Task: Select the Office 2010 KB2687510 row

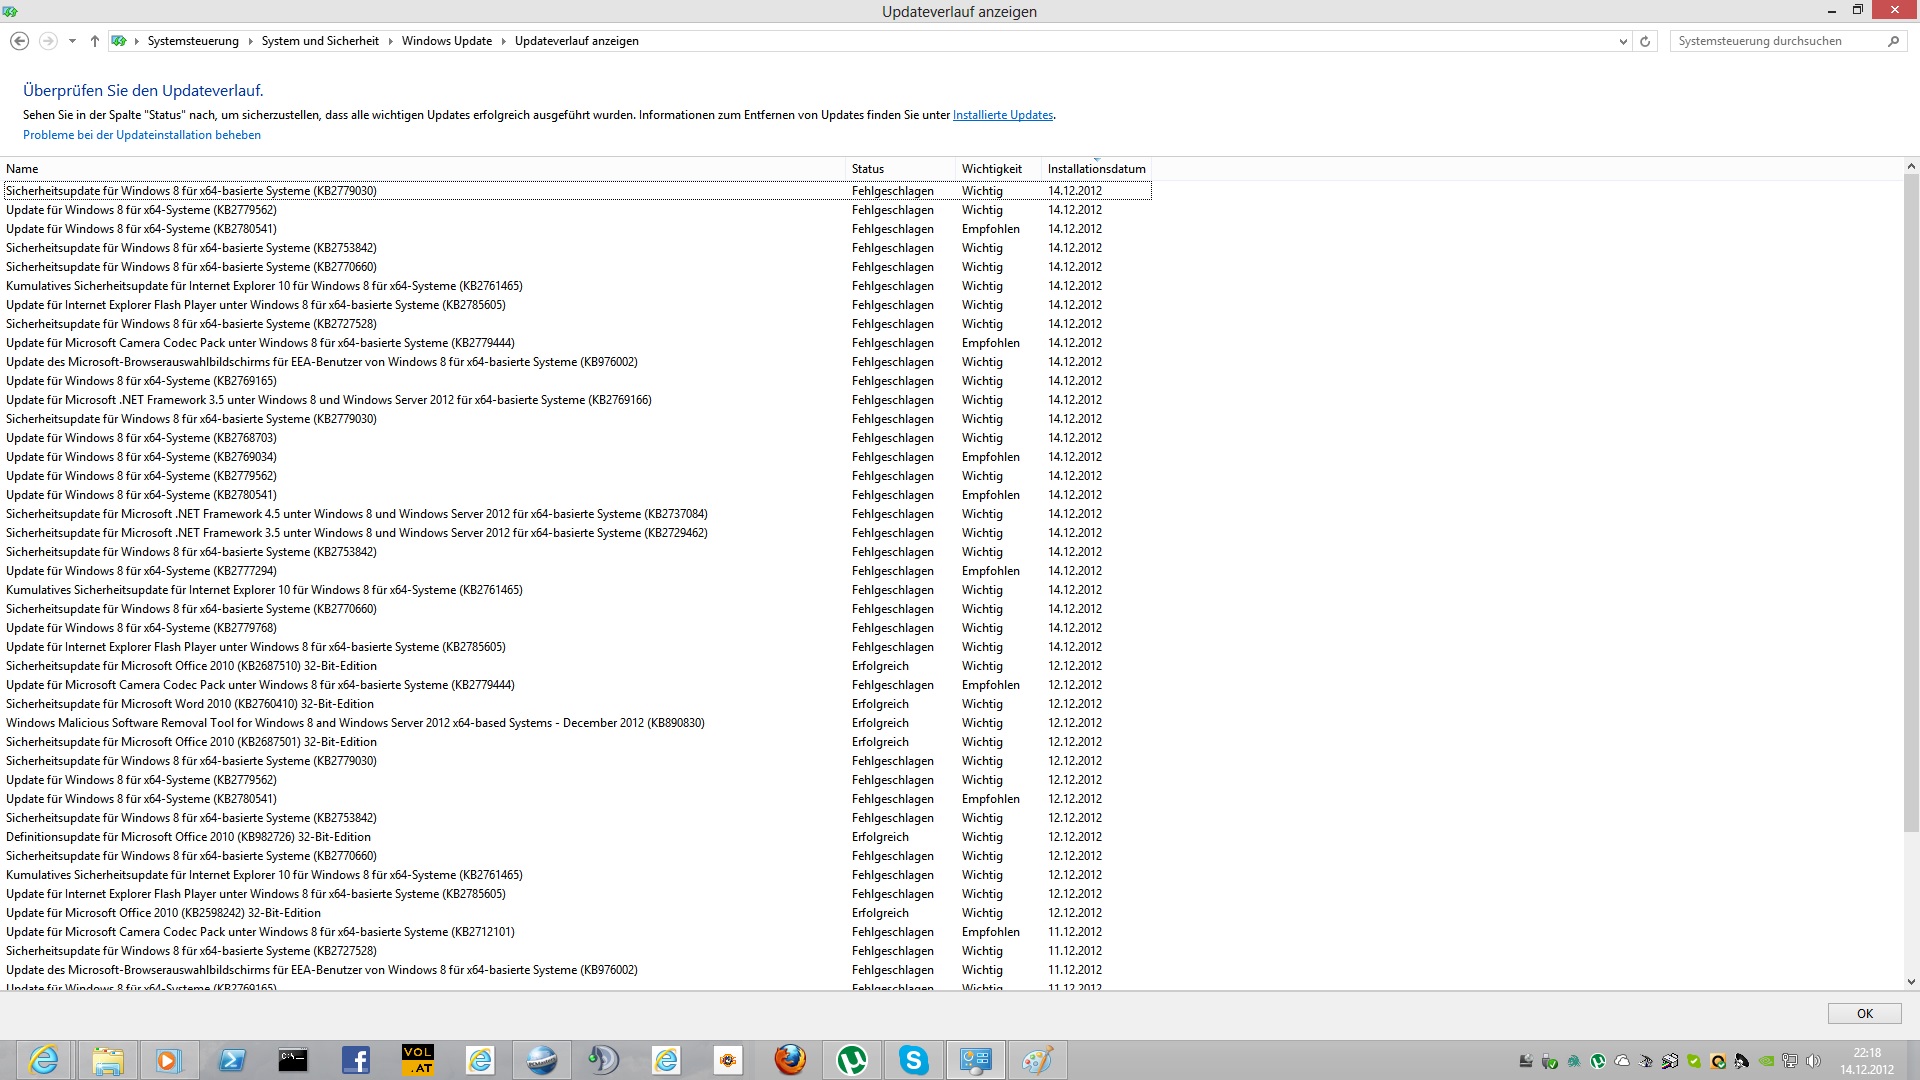Action: 577,666
